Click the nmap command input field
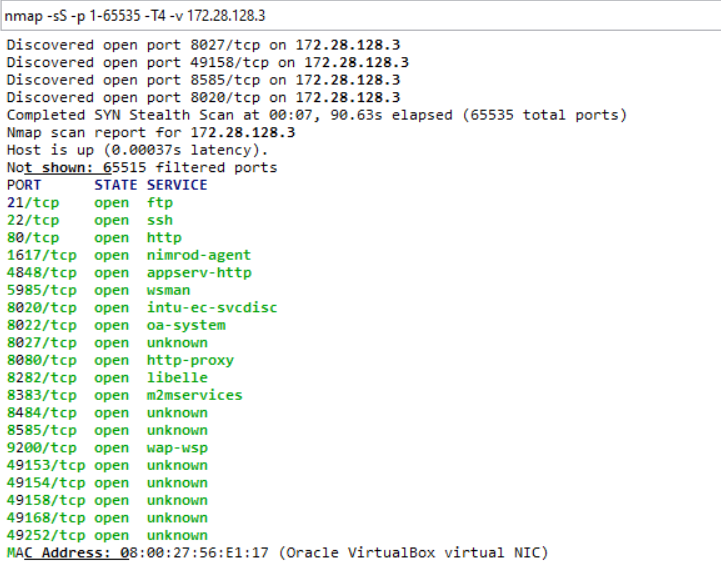Viewport: 721px width, 581px height. coord(360,16)
